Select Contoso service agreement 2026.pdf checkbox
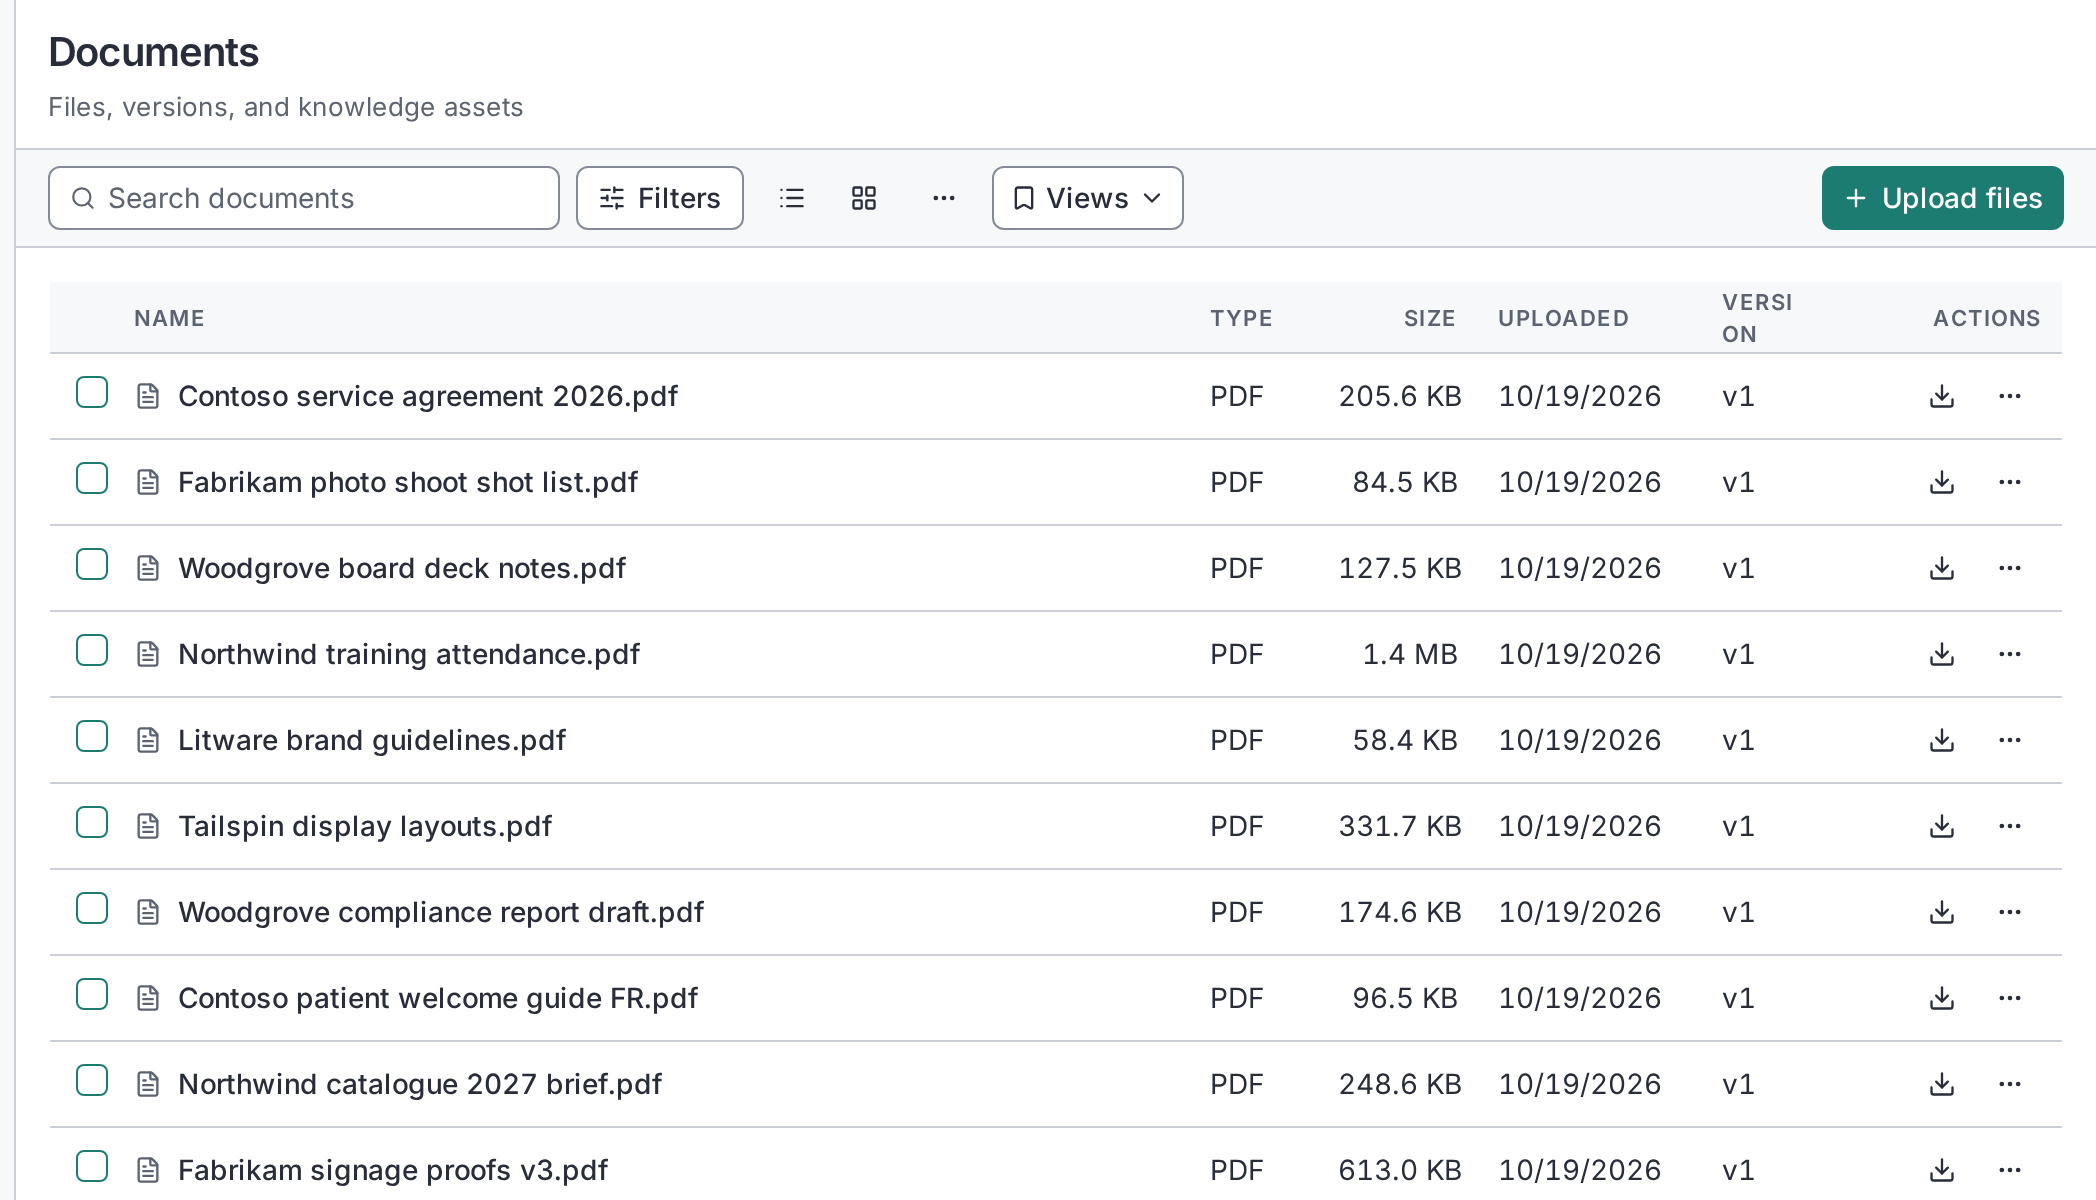The height and width of the screenshot is (1200, 2096). pyautogui.click(x=92, y=393)
